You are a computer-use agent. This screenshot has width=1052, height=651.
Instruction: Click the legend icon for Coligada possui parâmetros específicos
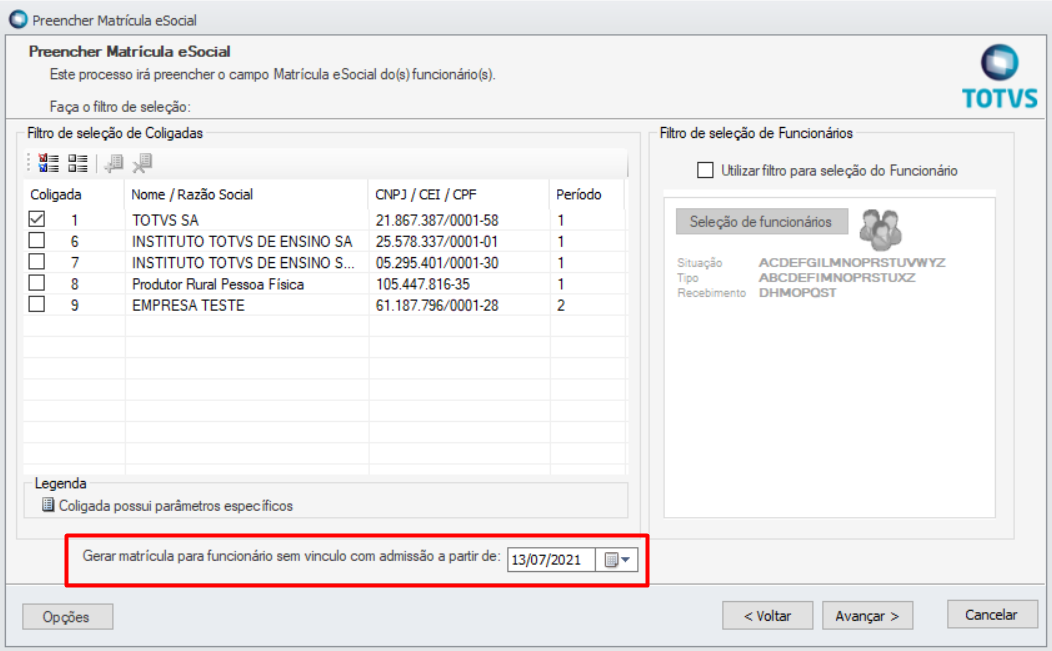tap(48, 505)
